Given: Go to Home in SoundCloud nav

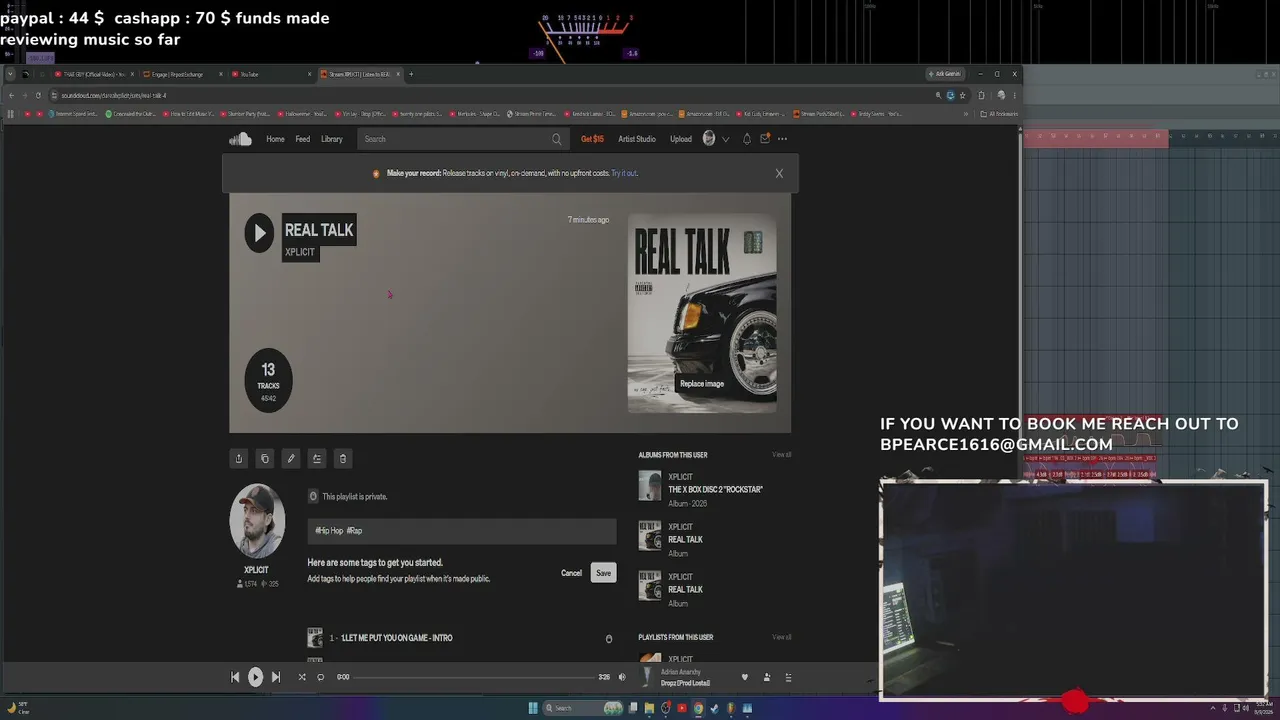Looking at the screenshot, I should click(x=275, y=139).
